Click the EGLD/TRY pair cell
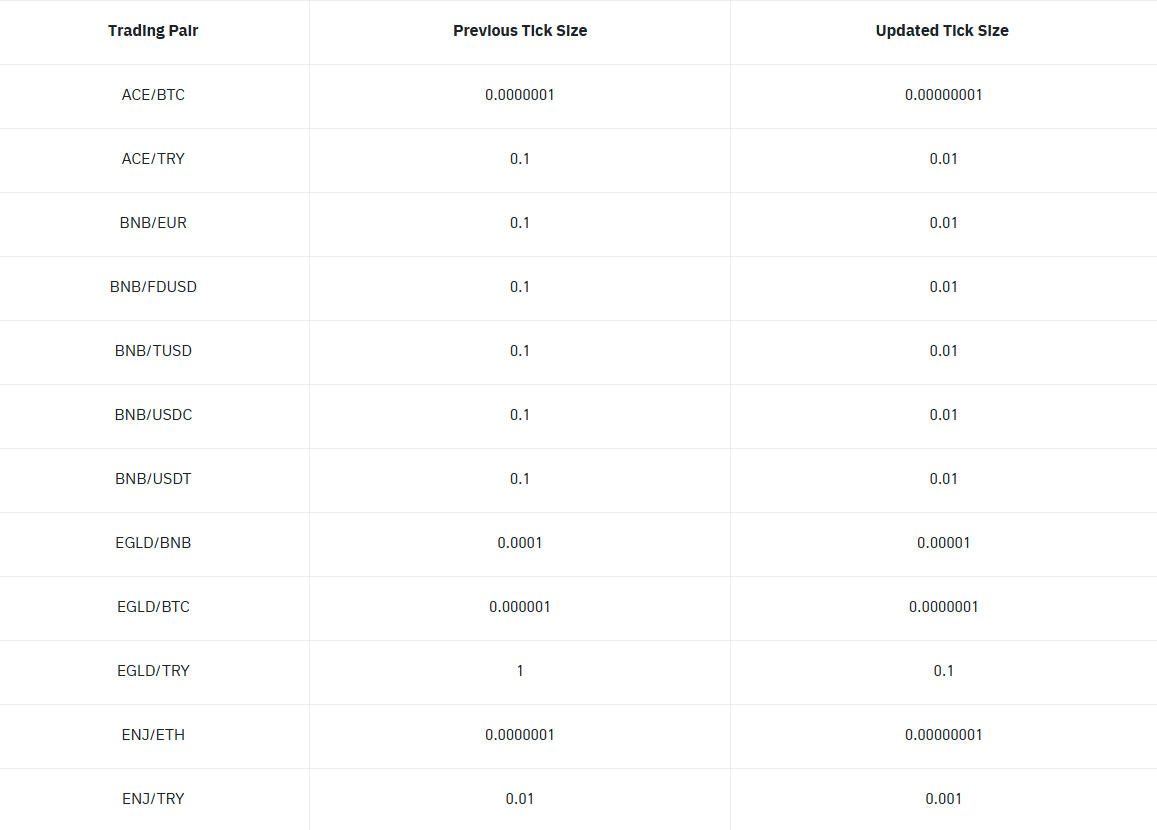The height and width of the screenshot is (830, 1157). pyautogui.click(x=153, y=671)
